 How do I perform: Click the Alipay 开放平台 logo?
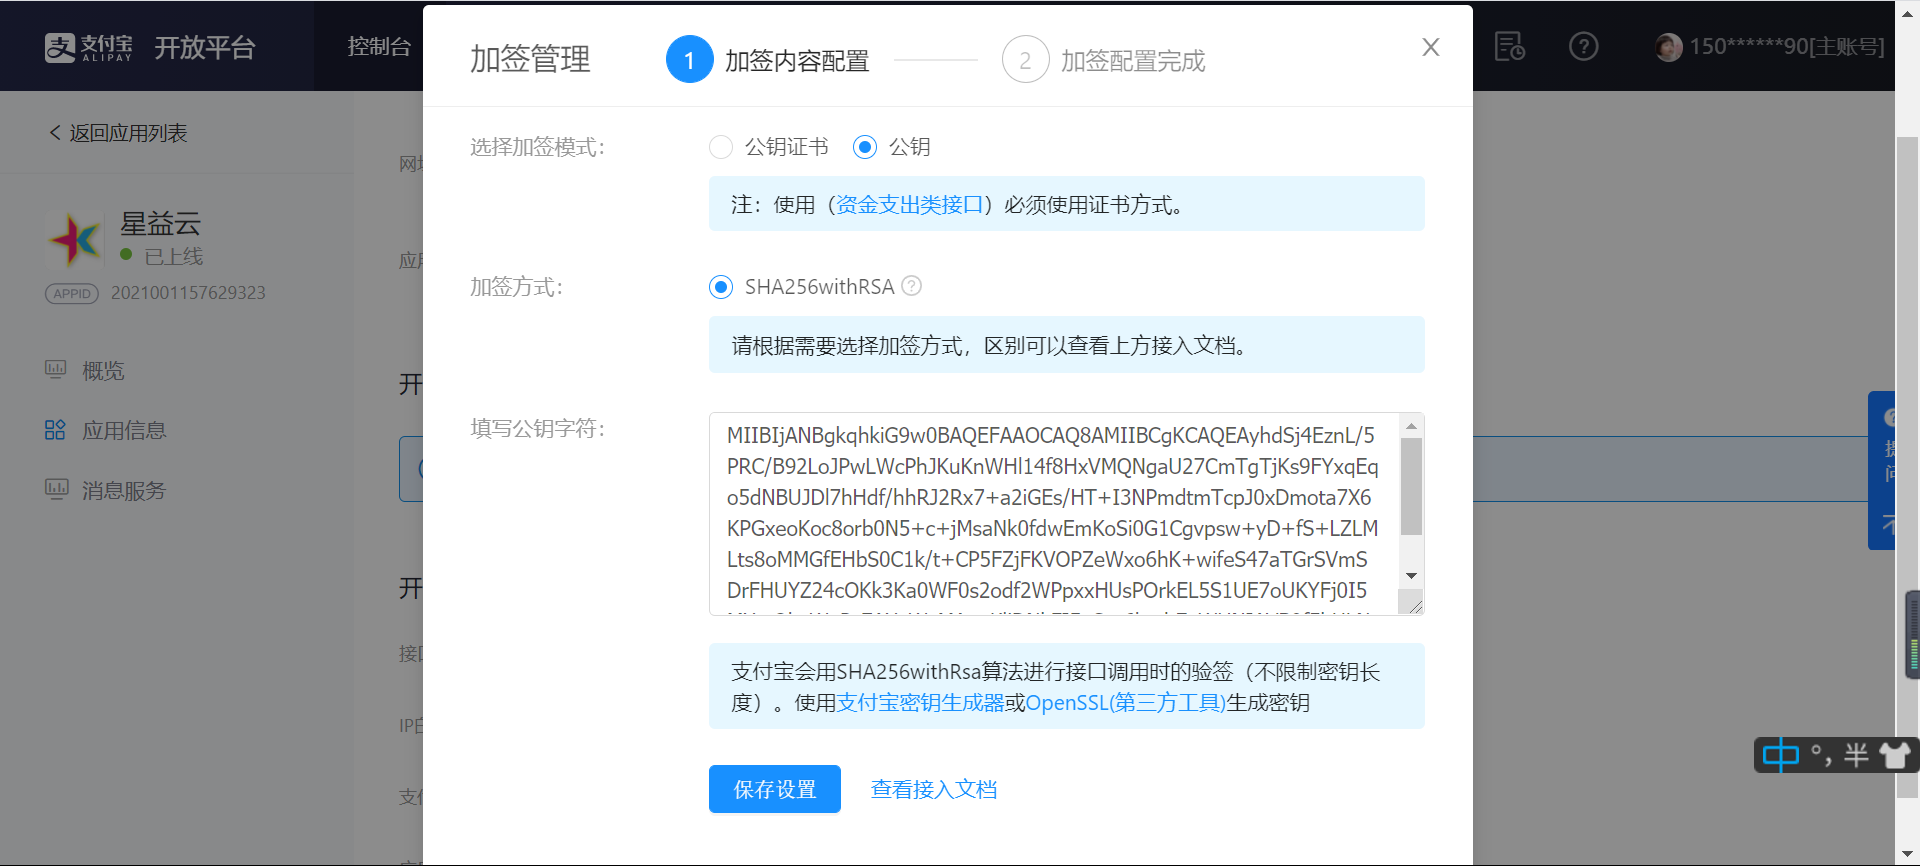point(150,47)
